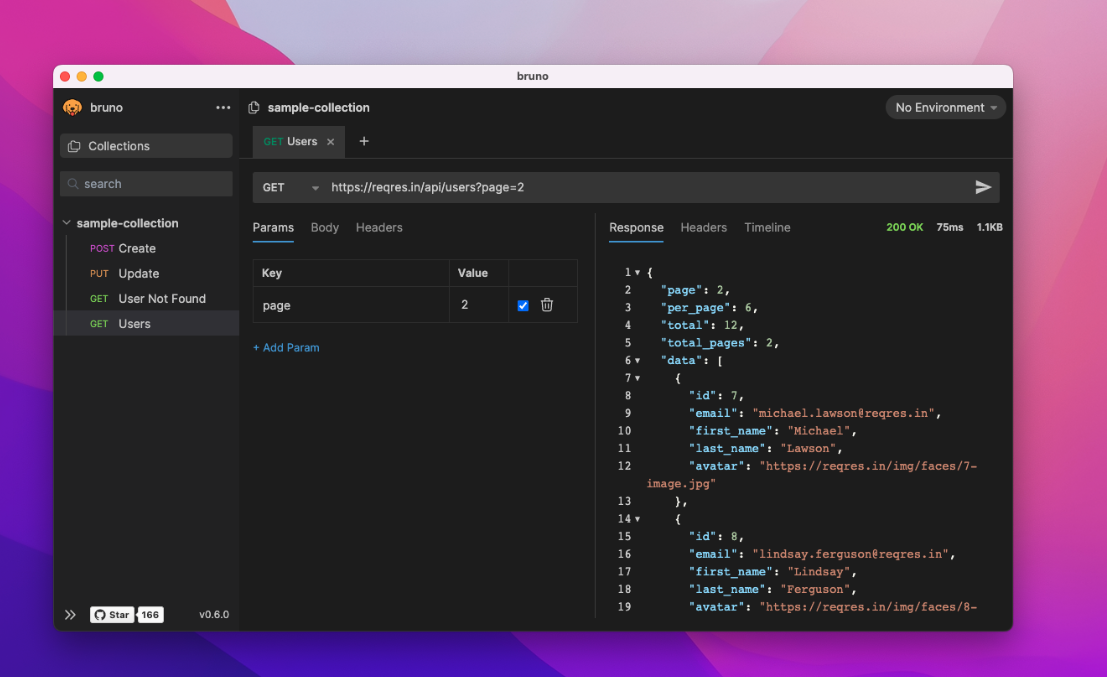Collapse the sample-collection tree
The height and width of the screenshot is (677, 1107).
tap(66, 223)
